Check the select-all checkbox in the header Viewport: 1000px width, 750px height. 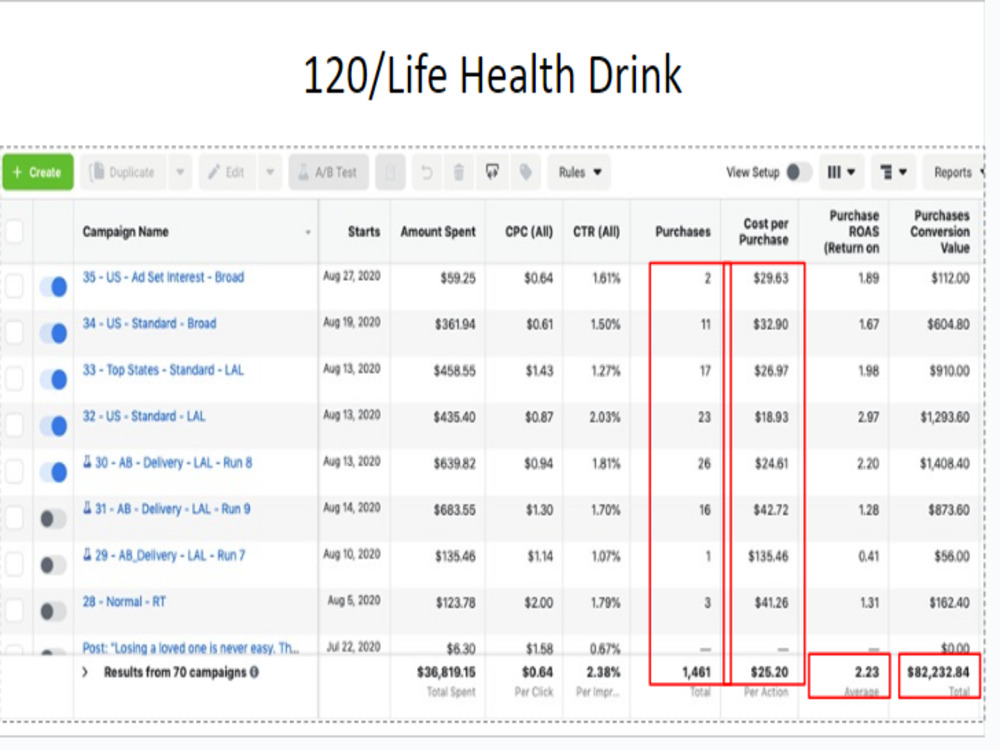coord(15,230)
